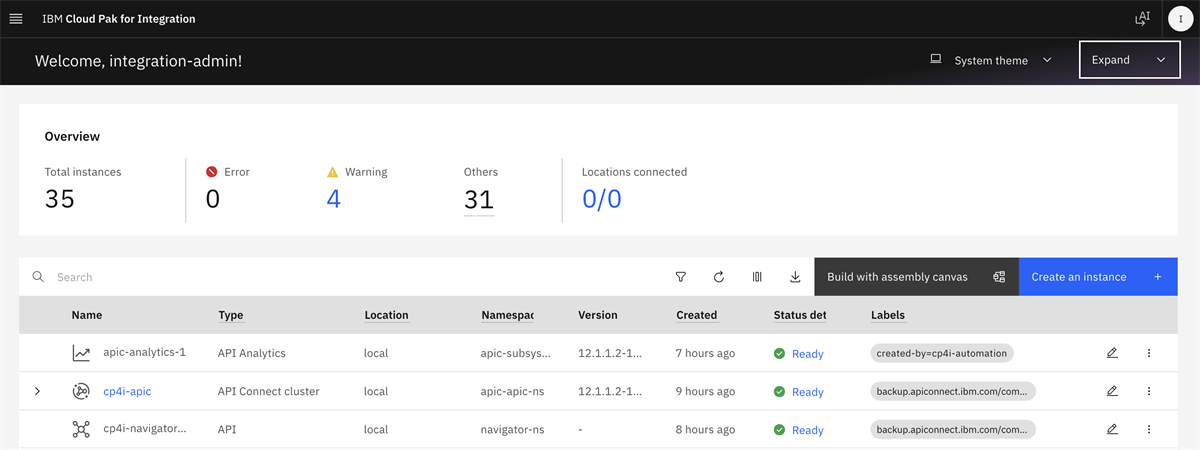The height and width of the screenshot is (450, 1200).
Task: Click the API Connect cluster type cell
Action: click(269, 391)
